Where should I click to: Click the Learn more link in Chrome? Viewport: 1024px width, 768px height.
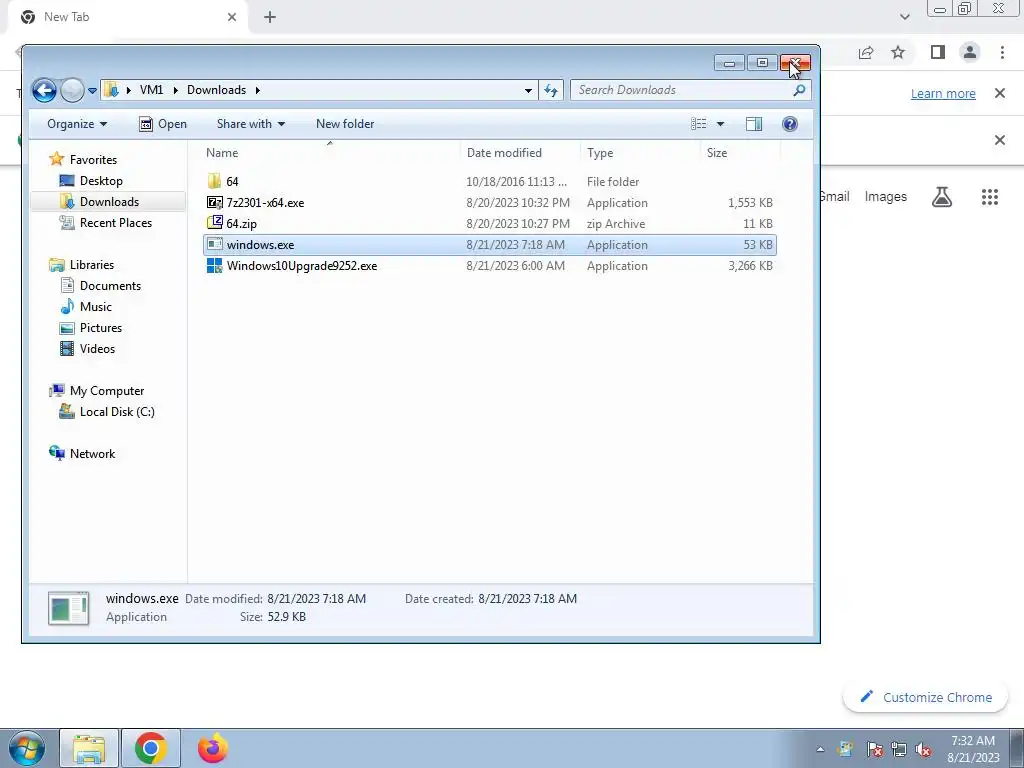pyautogui.click(x=943, y=93)
